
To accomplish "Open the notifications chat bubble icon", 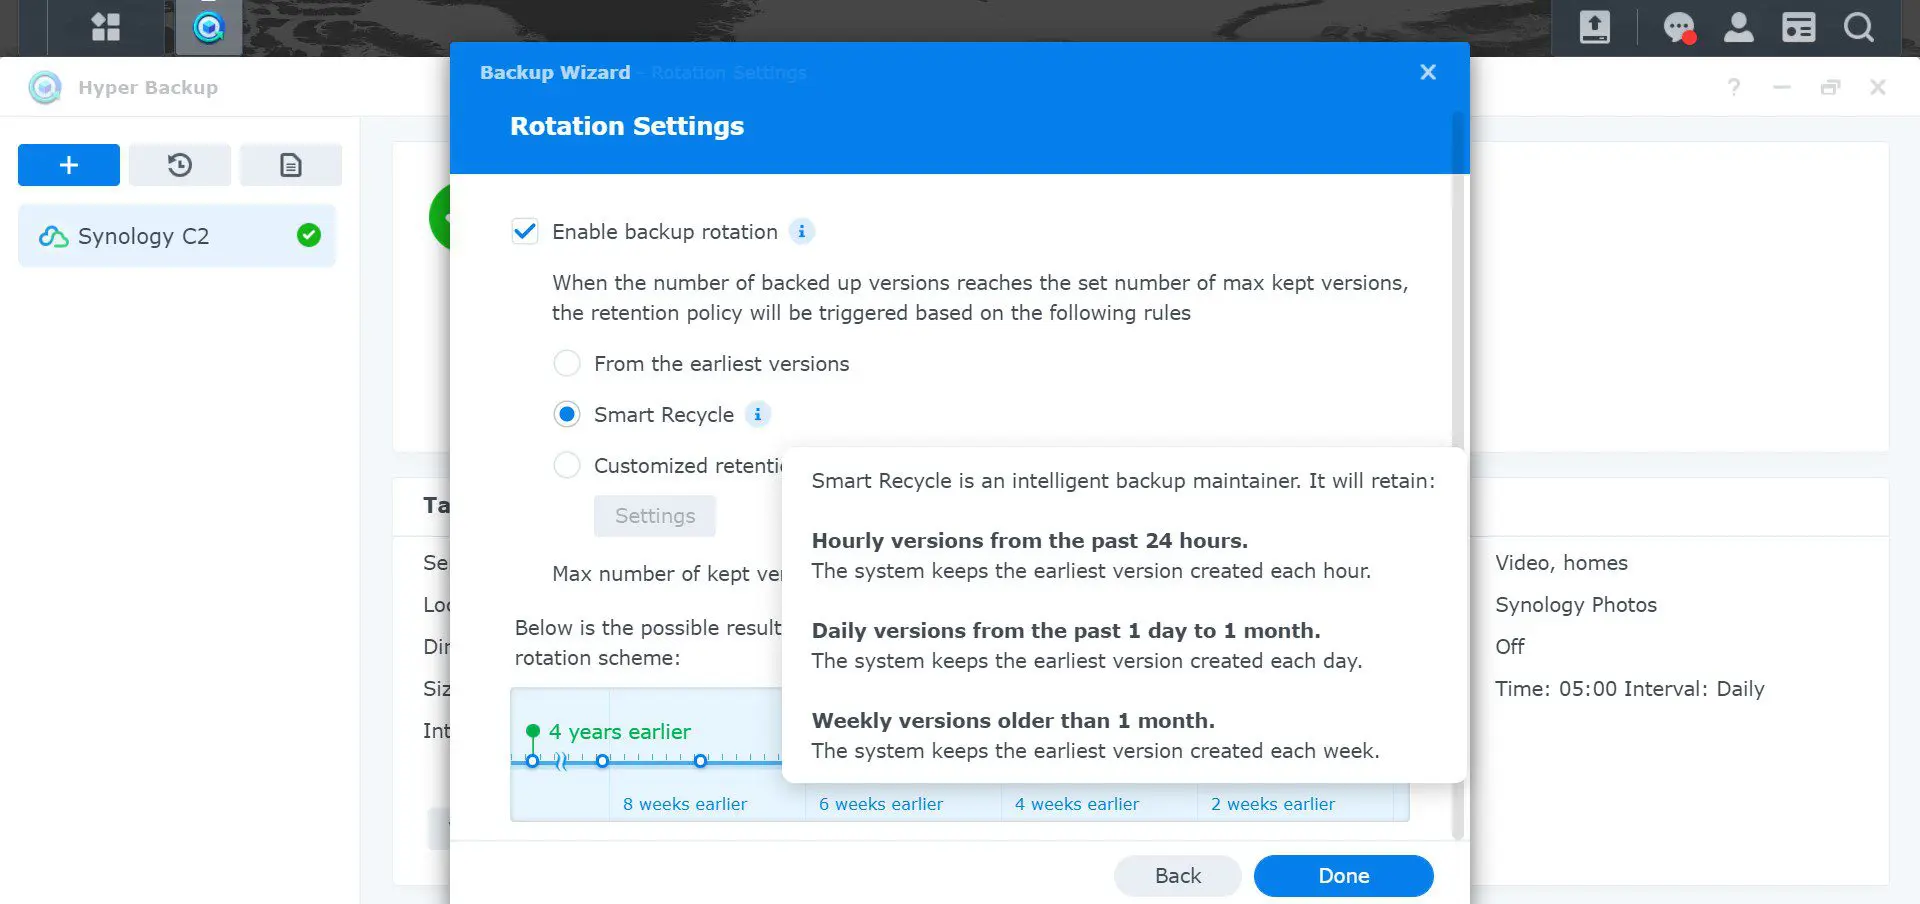I will pyautogui.click(x=1678, y=27).
